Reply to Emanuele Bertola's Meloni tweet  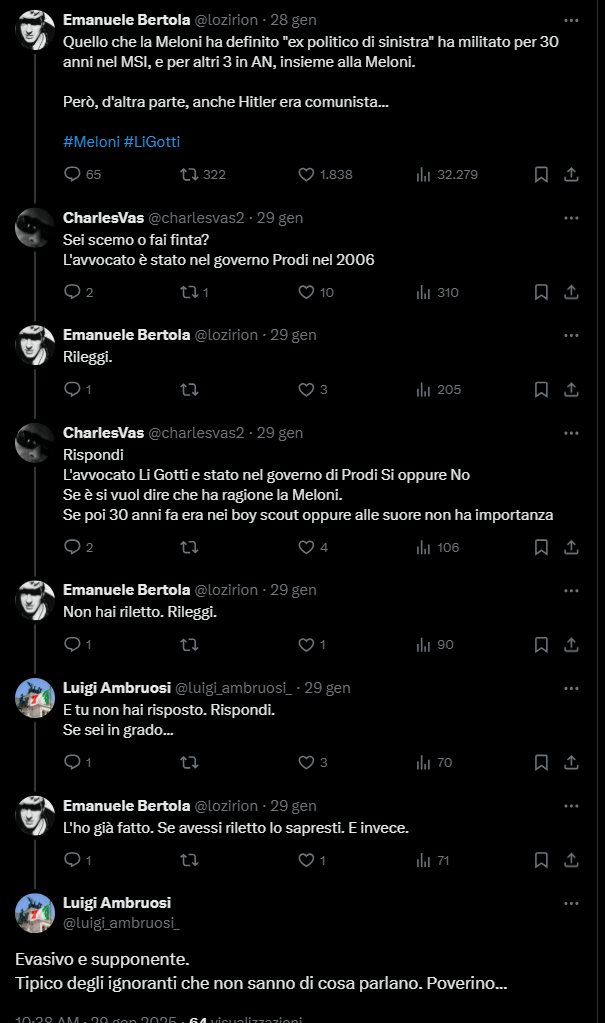click(72, 174)
